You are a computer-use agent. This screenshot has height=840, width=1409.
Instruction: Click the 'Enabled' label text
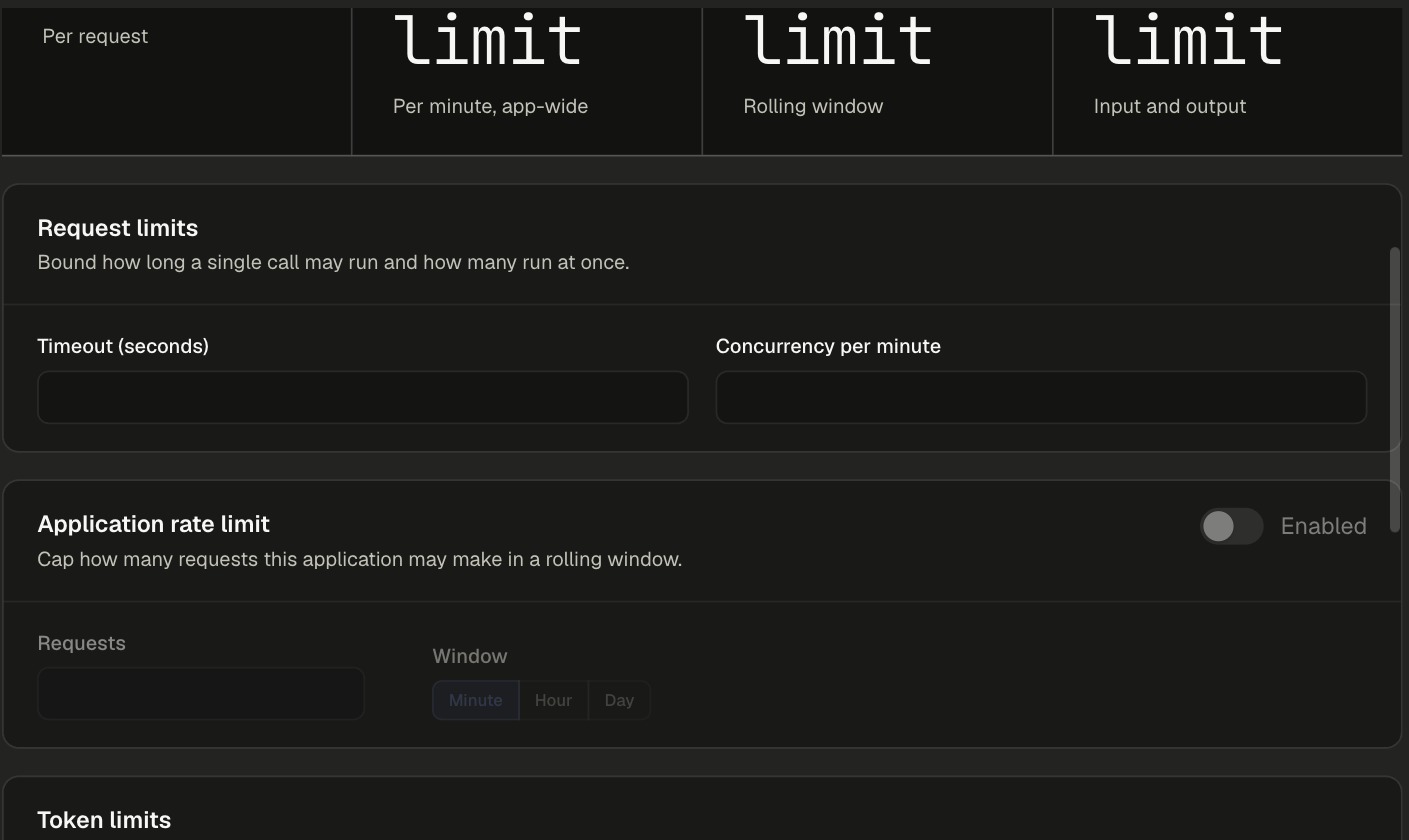(1323, 526)
